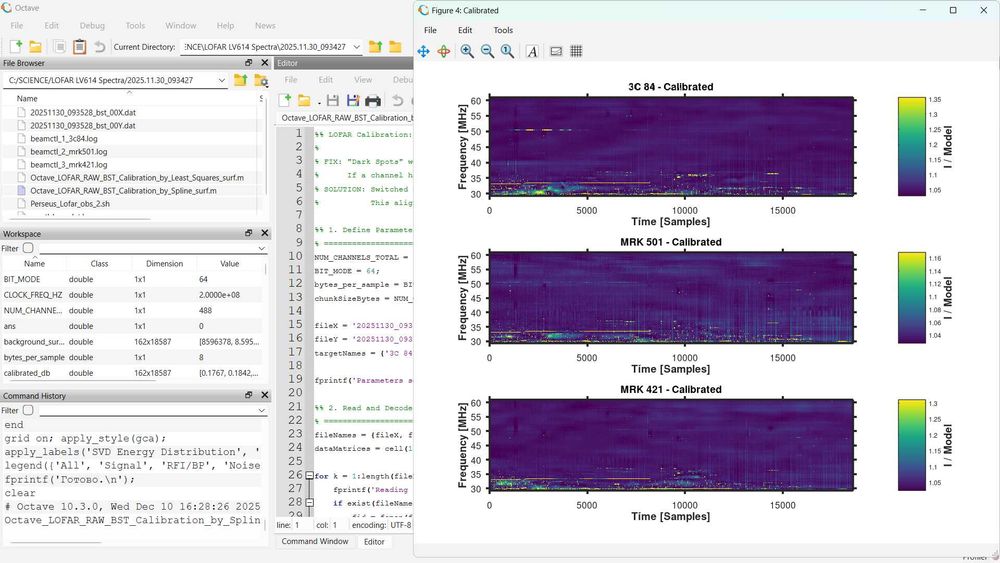Enable the Workspace Filter checkbox
Viewport: 1000px width, 563px height.
coord(28,248)
